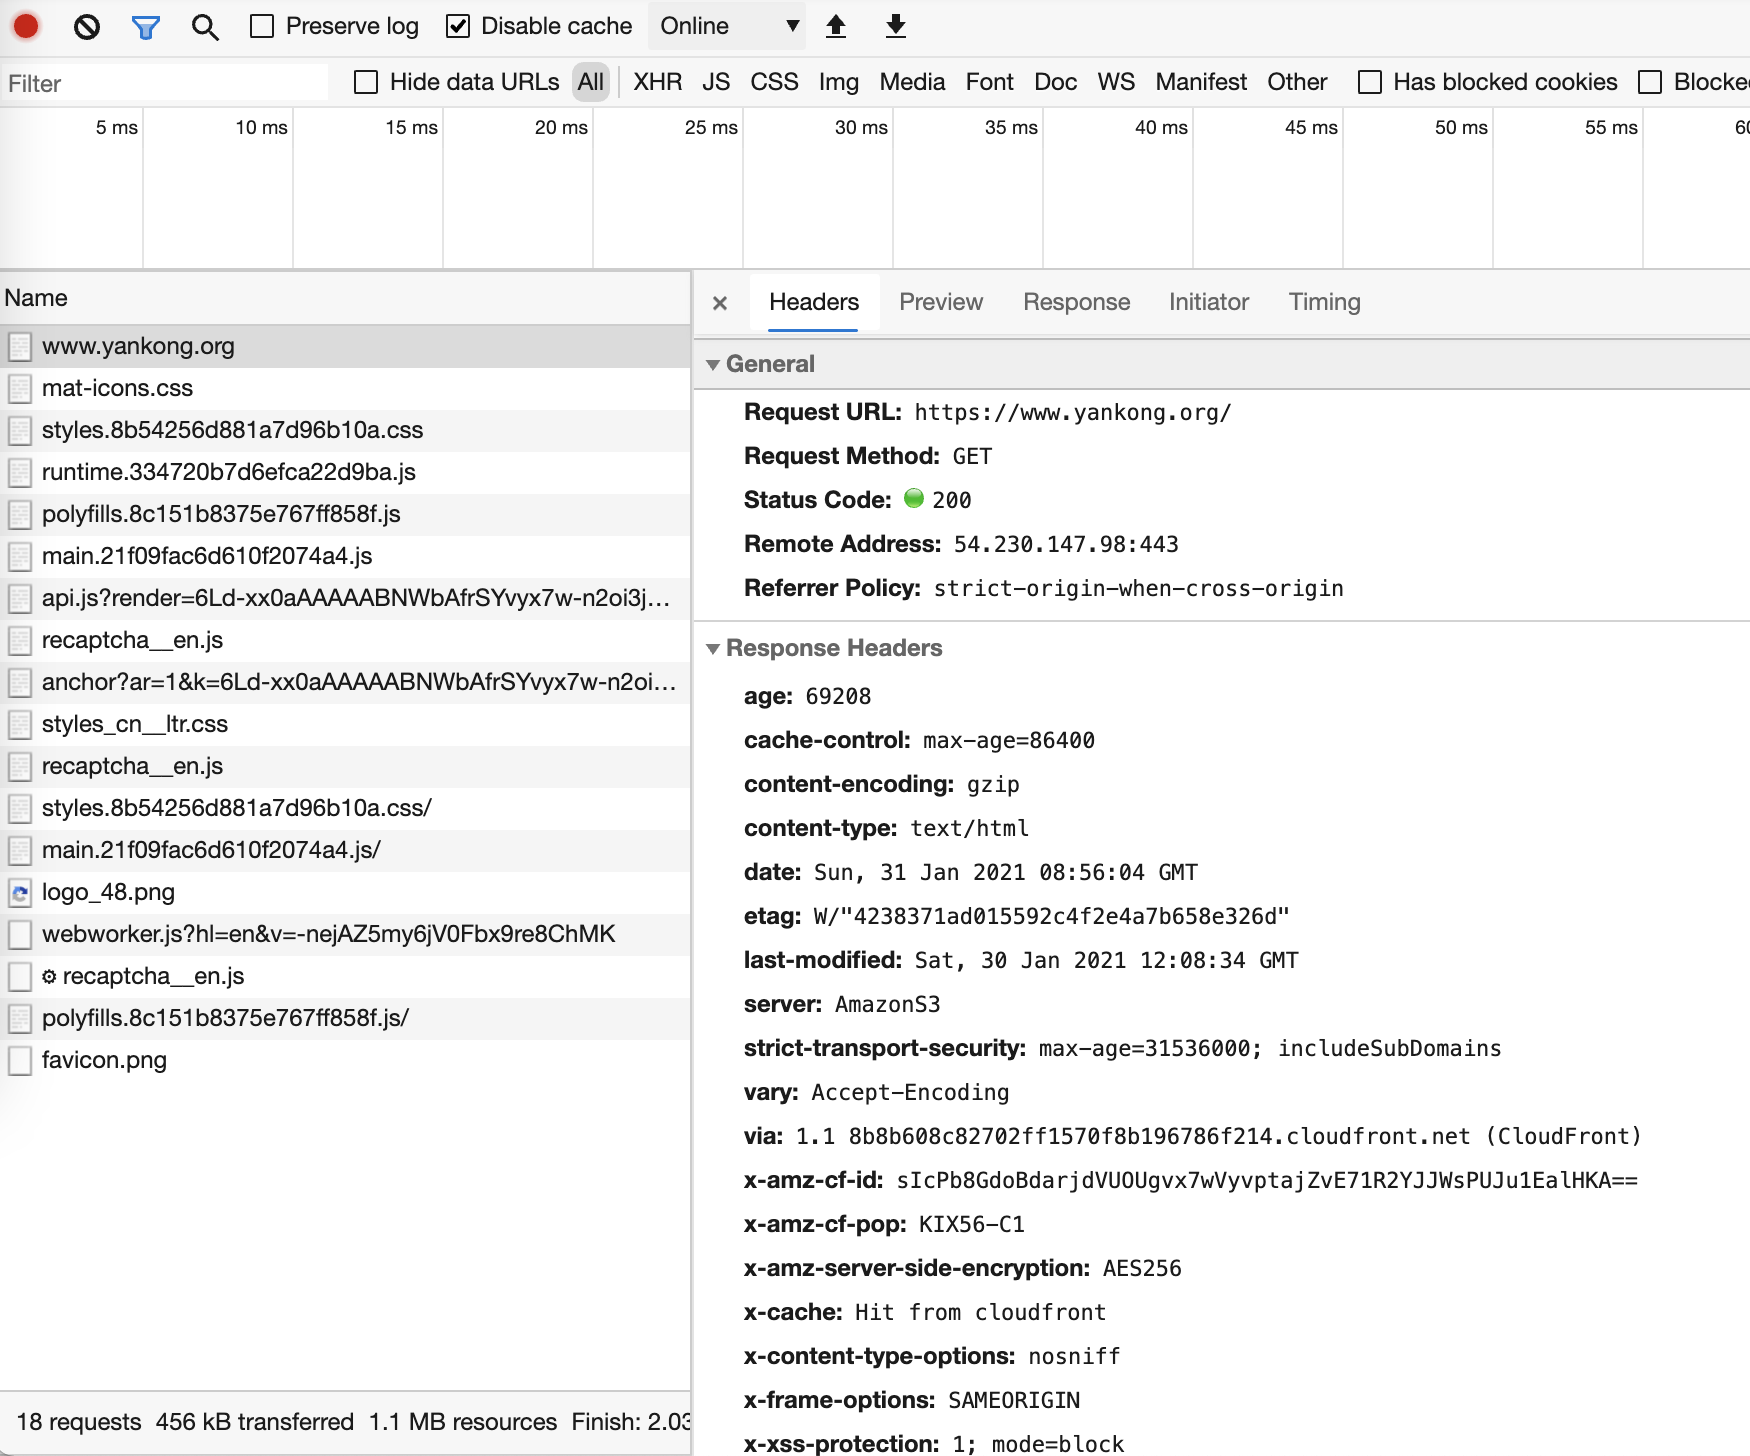
Task: Select the anchor?ar=1&k request row
Action: (345, 683)
